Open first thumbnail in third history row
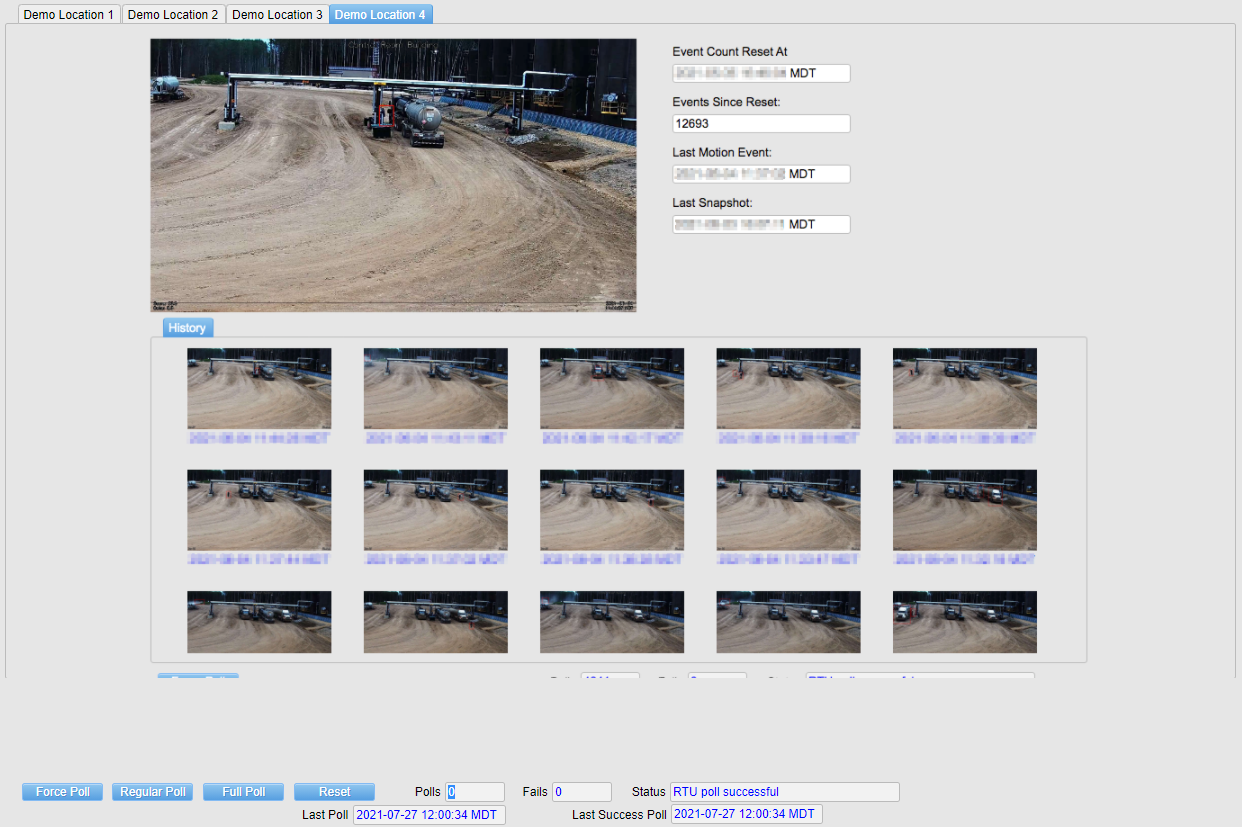This screenshot has height=827, width=1242. click(x=259, y=622)
